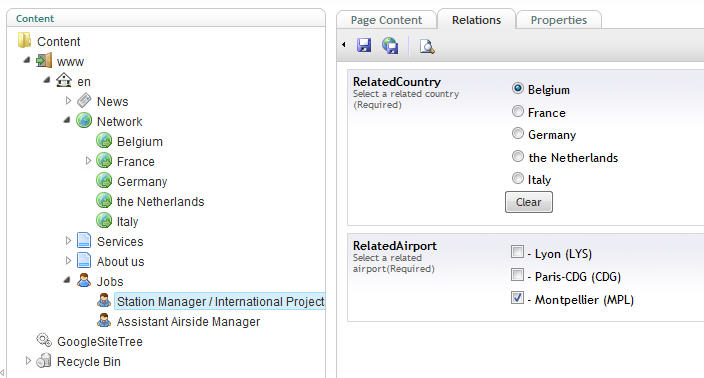Click the home icon beside en

64,80
